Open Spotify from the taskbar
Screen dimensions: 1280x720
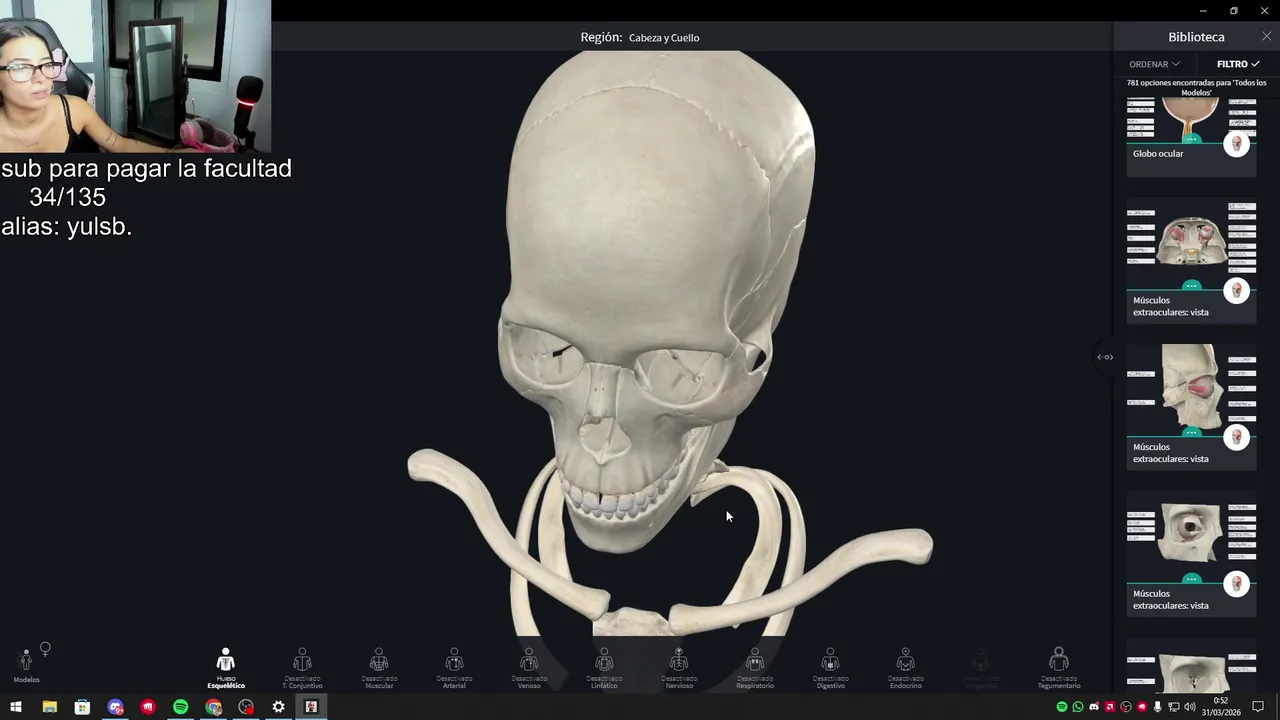click(x=180, y=707)
